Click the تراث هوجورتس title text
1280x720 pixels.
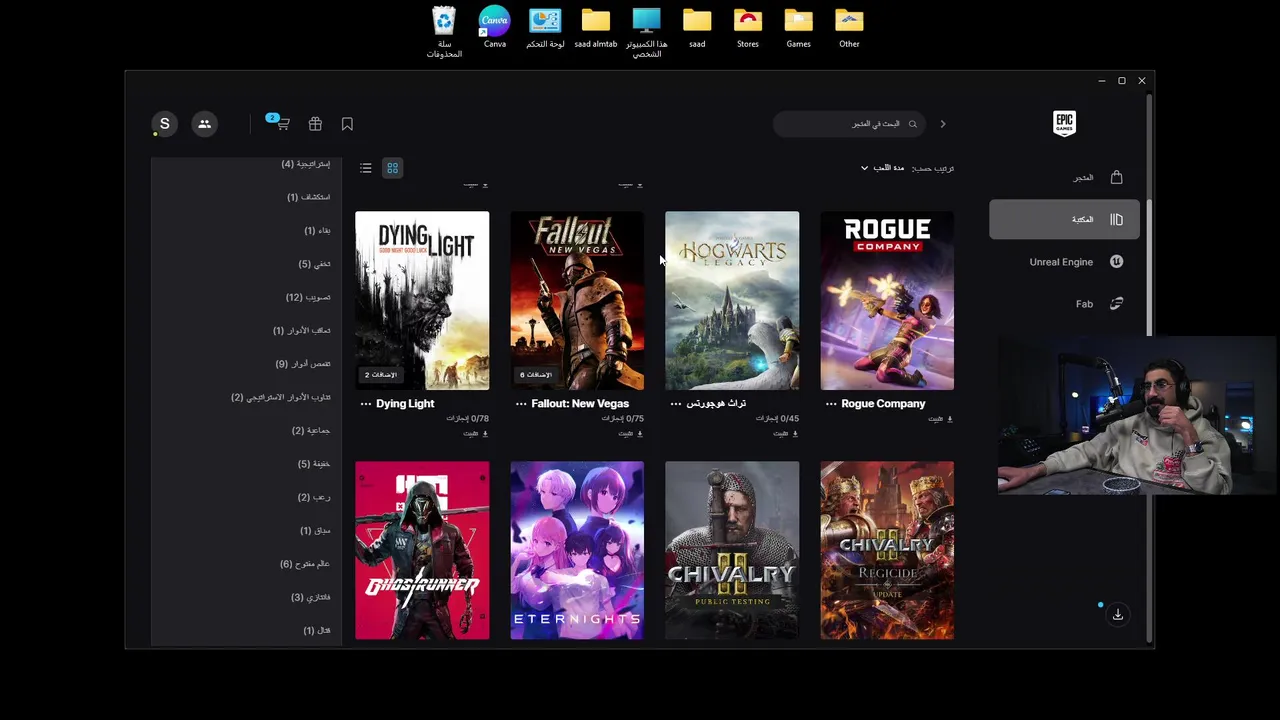(x=716, y=404)
